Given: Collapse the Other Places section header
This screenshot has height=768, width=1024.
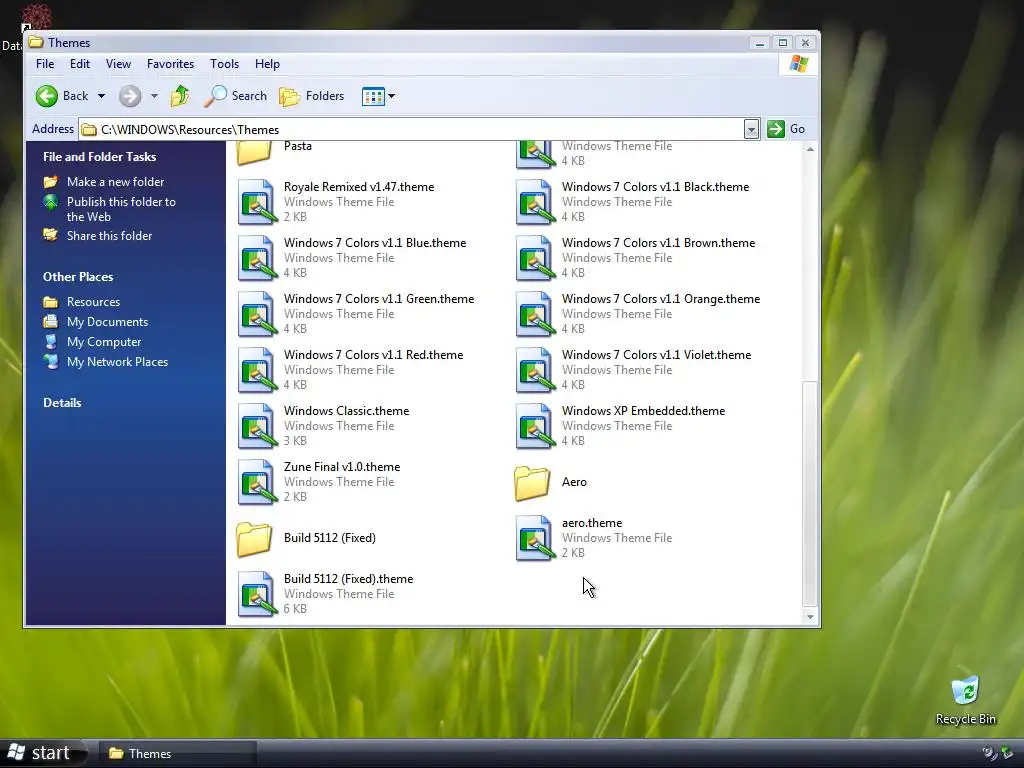Looking at the screenshot, I should point(78,277).
